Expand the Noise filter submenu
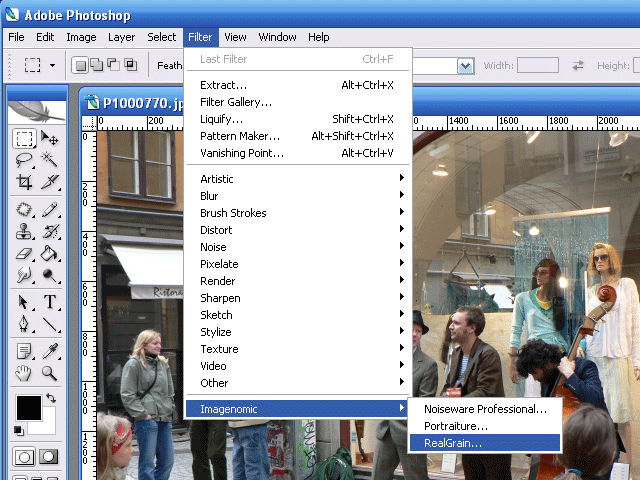Viewport: 640px width, 480px height. [298, 247]
